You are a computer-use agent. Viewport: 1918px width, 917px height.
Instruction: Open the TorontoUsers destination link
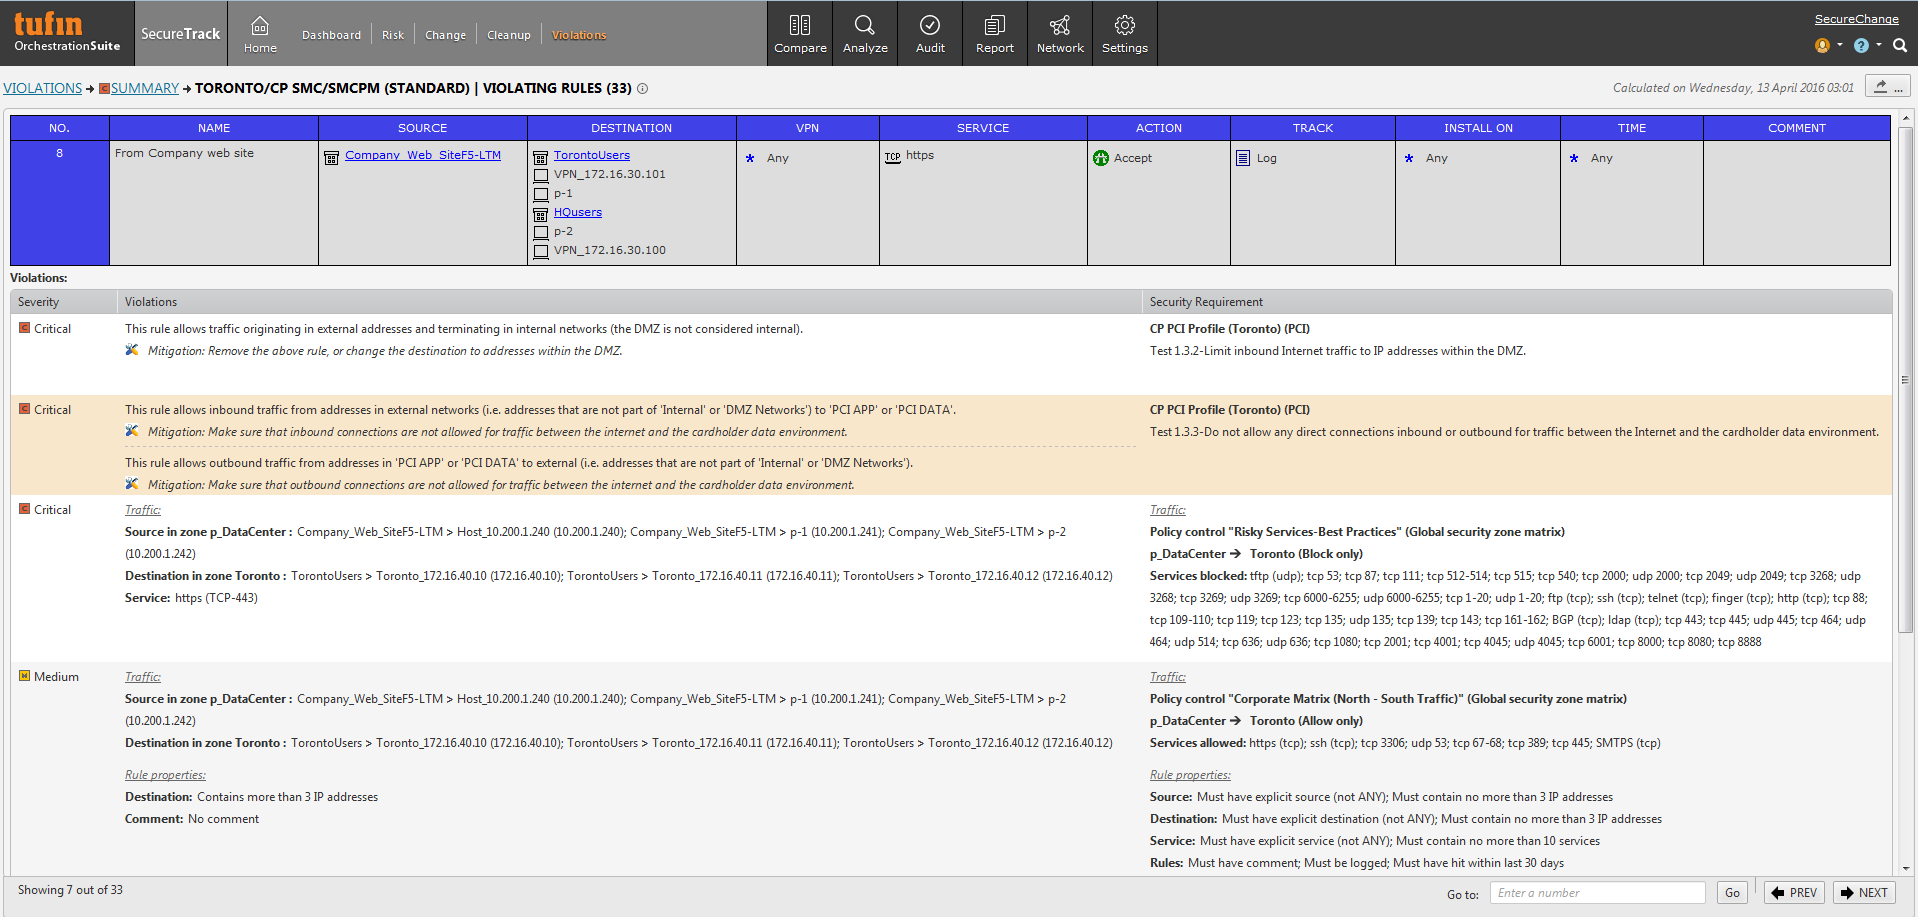pyautogui.click(x=592, y=155)
